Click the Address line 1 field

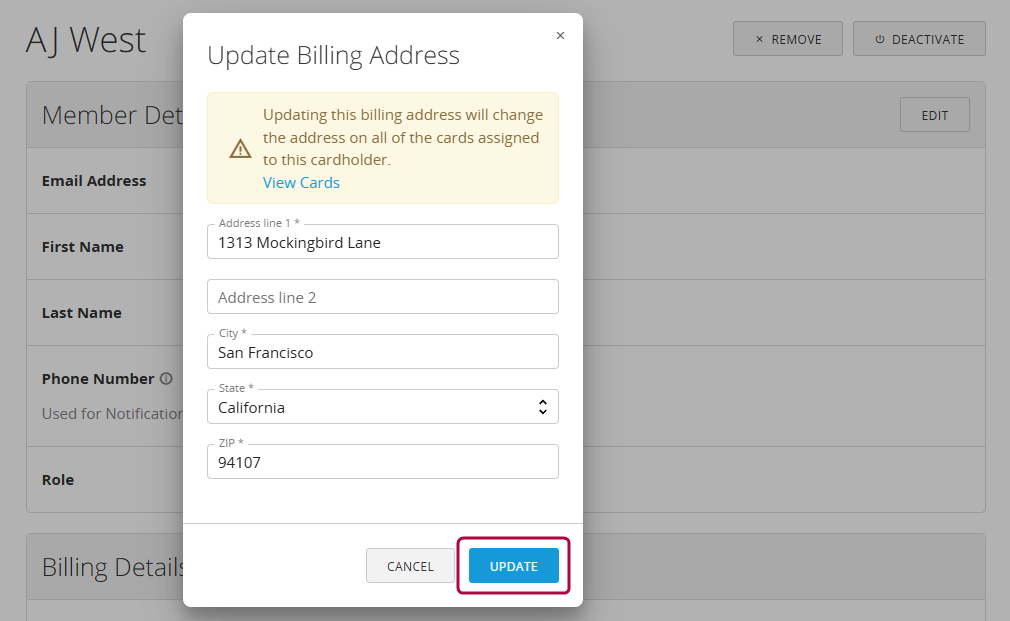(x=383, y=241)
